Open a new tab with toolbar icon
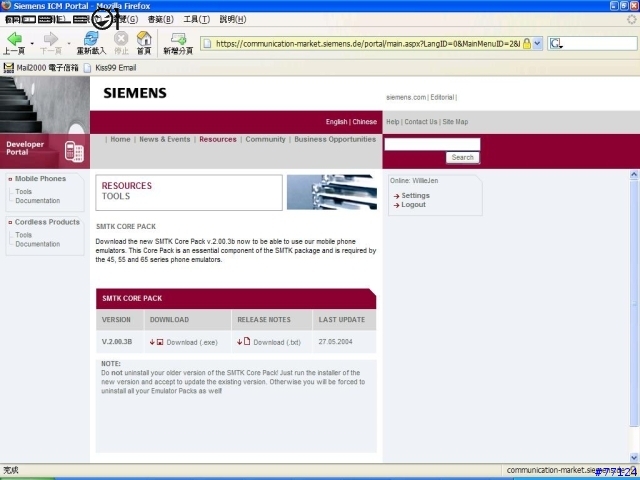 click(x=178, y=39)
